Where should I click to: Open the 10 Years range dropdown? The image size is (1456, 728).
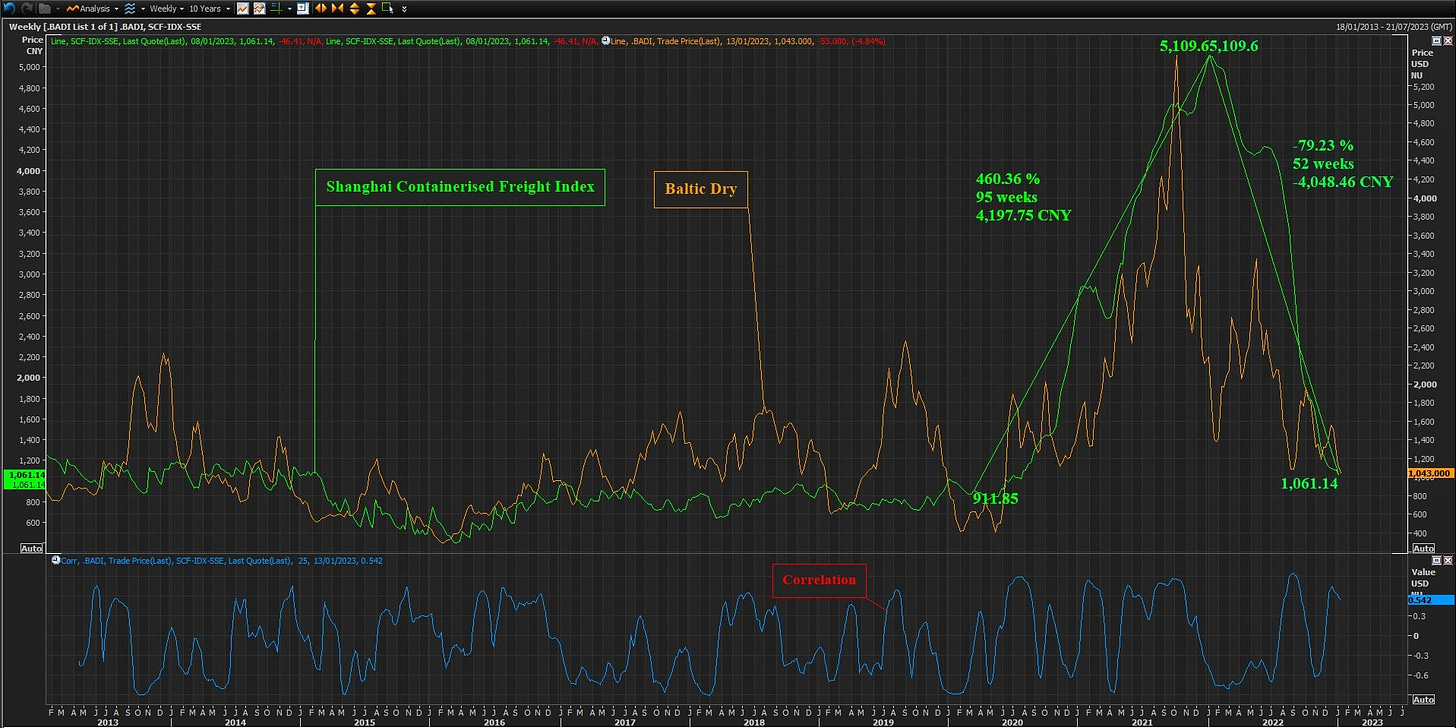(x=209, y=8)
